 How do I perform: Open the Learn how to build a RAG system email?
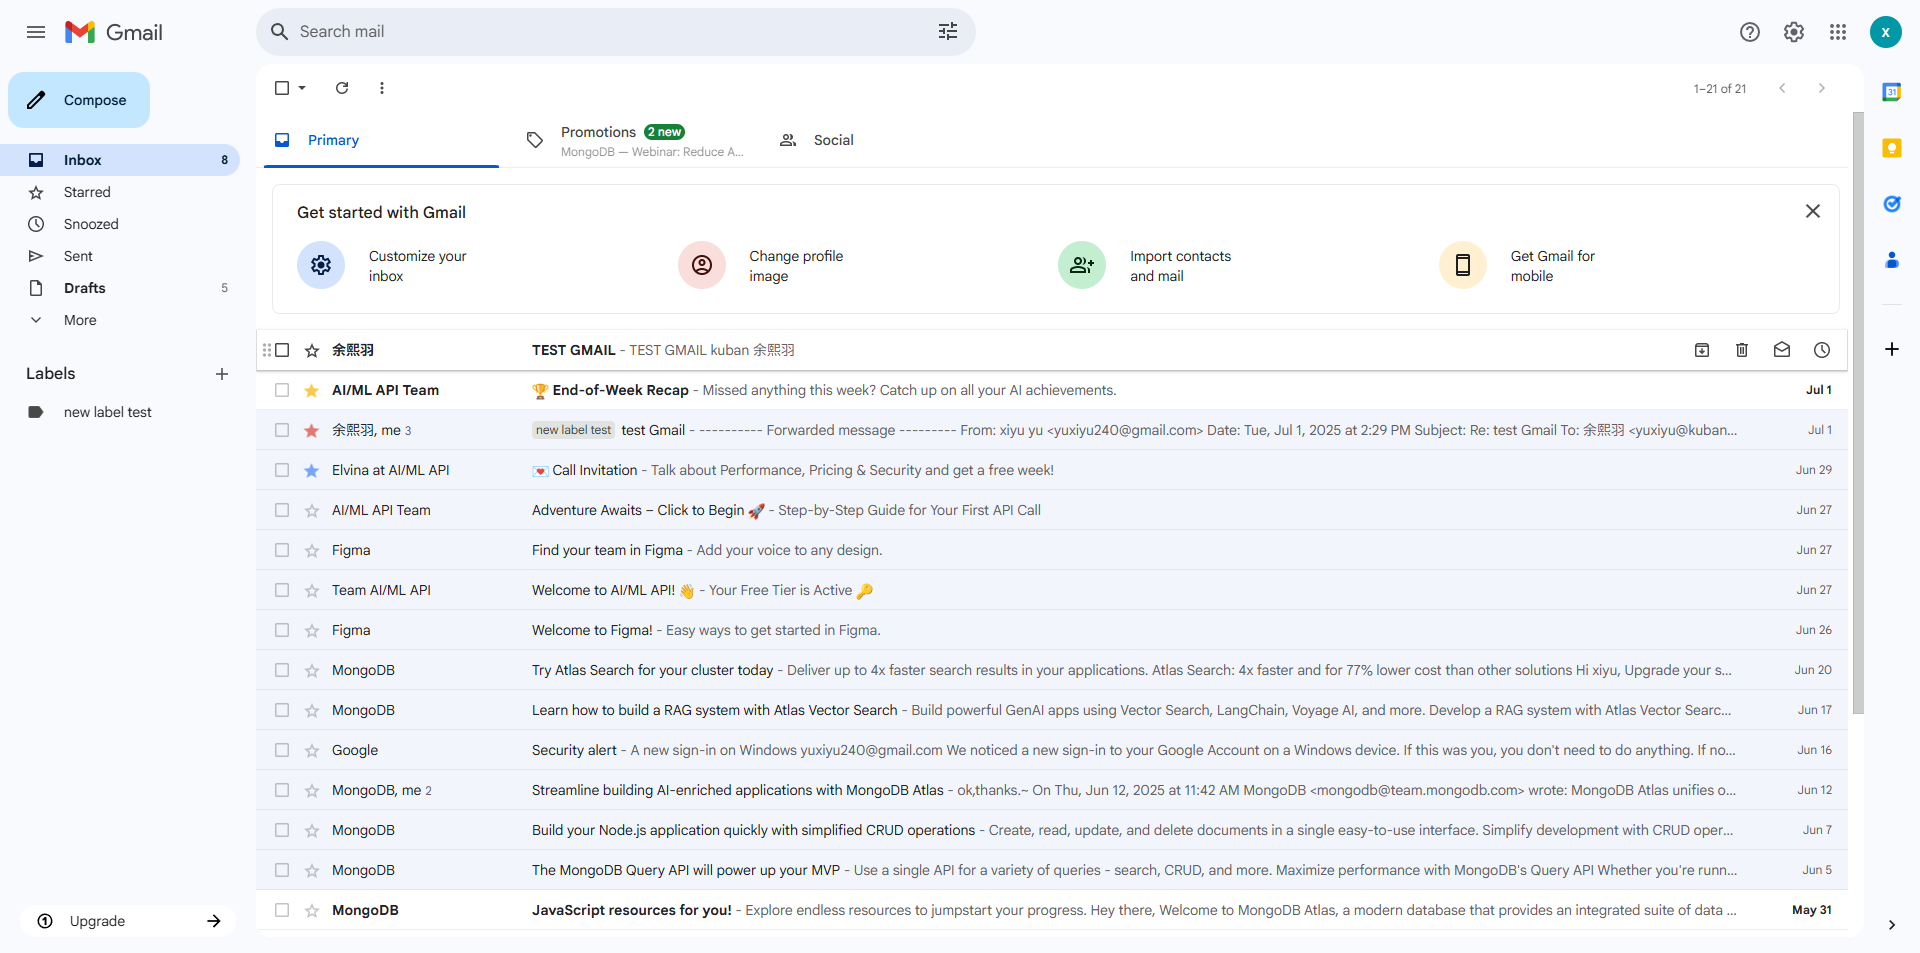coord(1052,710)
